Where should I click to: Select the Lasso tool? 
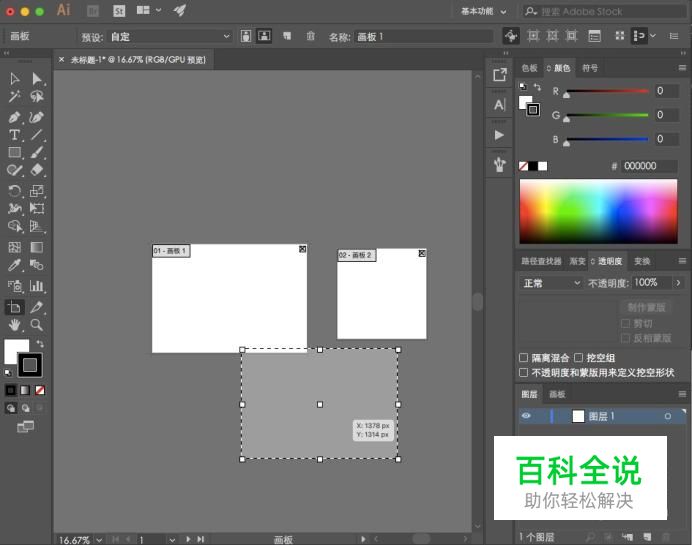coord(37,96)
